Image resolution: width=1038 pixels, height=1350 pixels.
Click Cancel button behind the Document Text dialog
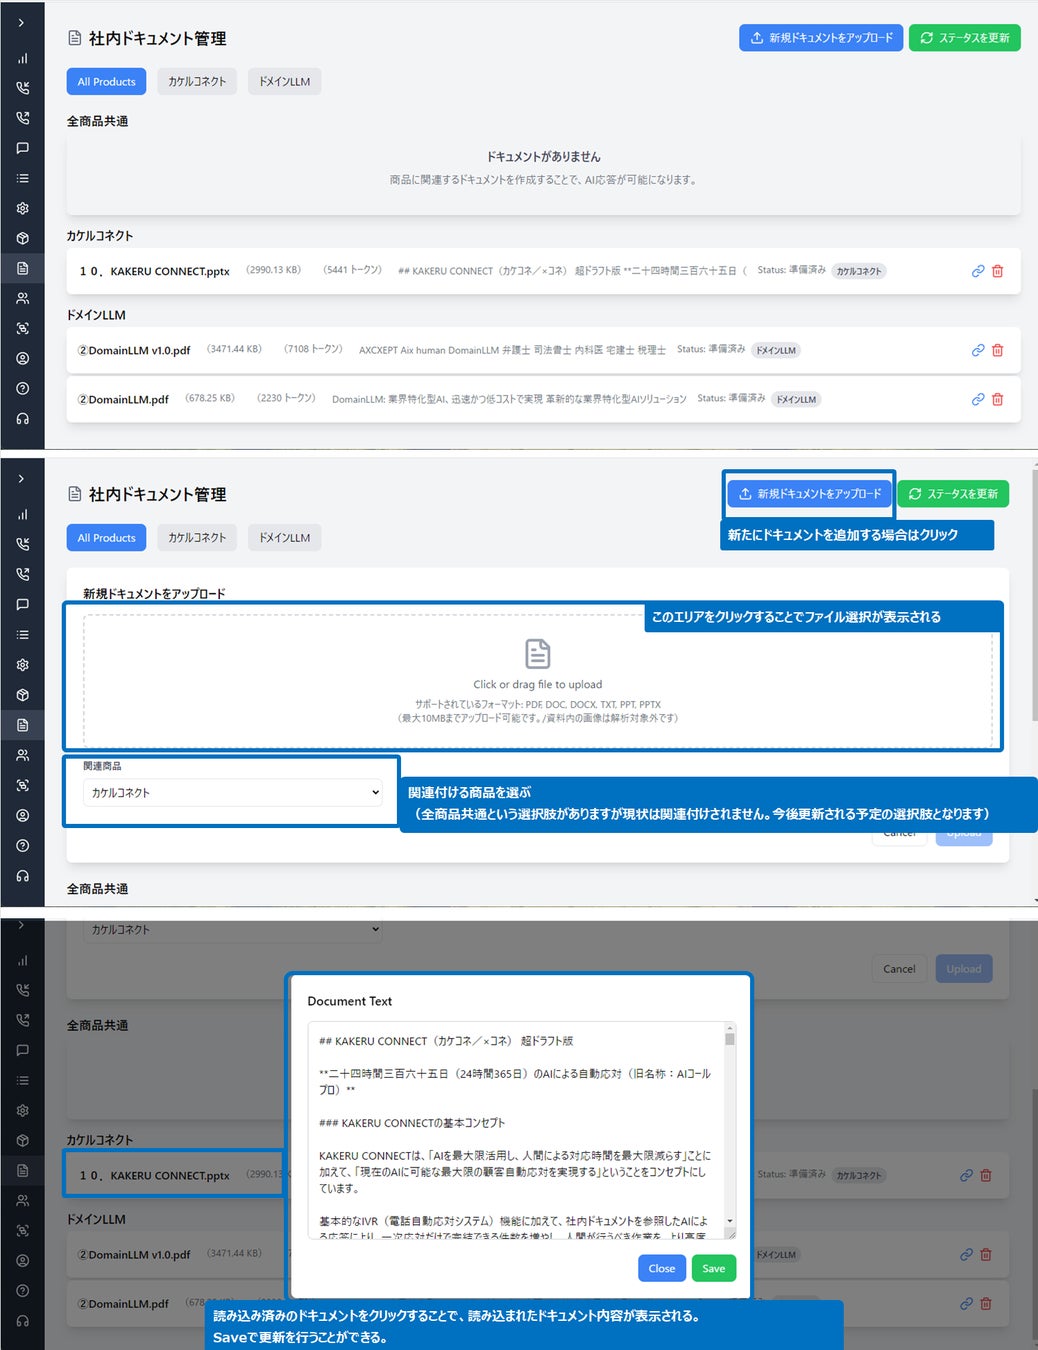[899, 969]
